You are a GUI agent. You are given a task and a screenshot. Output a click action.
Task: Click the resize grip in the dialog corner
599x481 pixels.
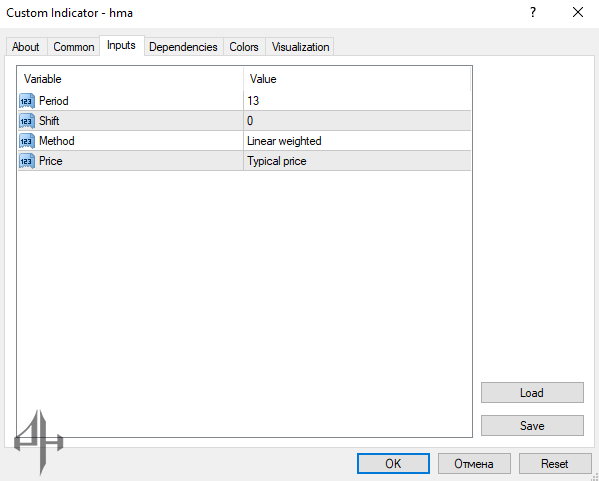594,476
